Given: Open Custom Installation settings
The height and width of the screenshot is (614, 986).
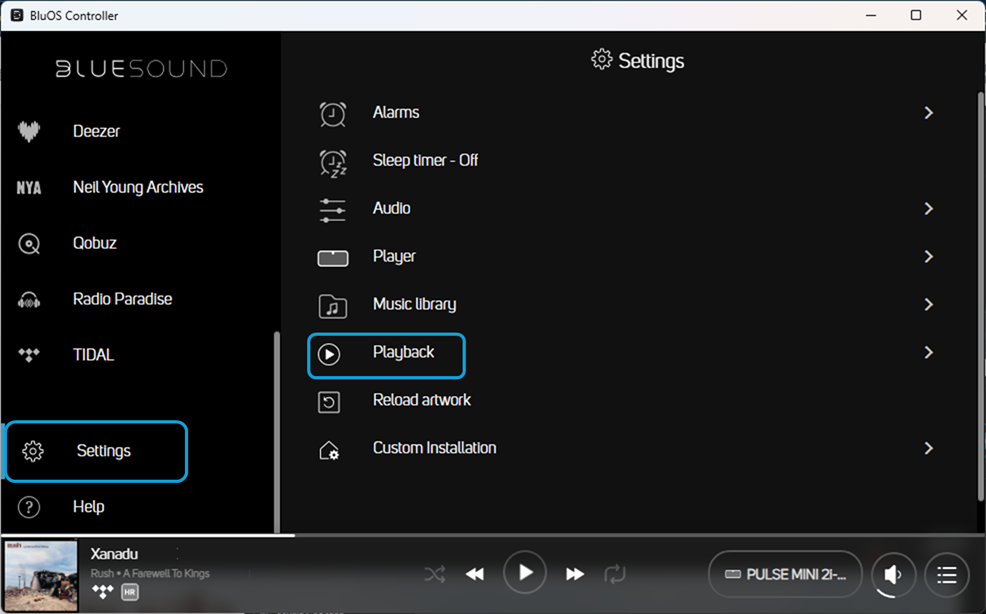Looking at the screenshot, I should pos(434,448).
